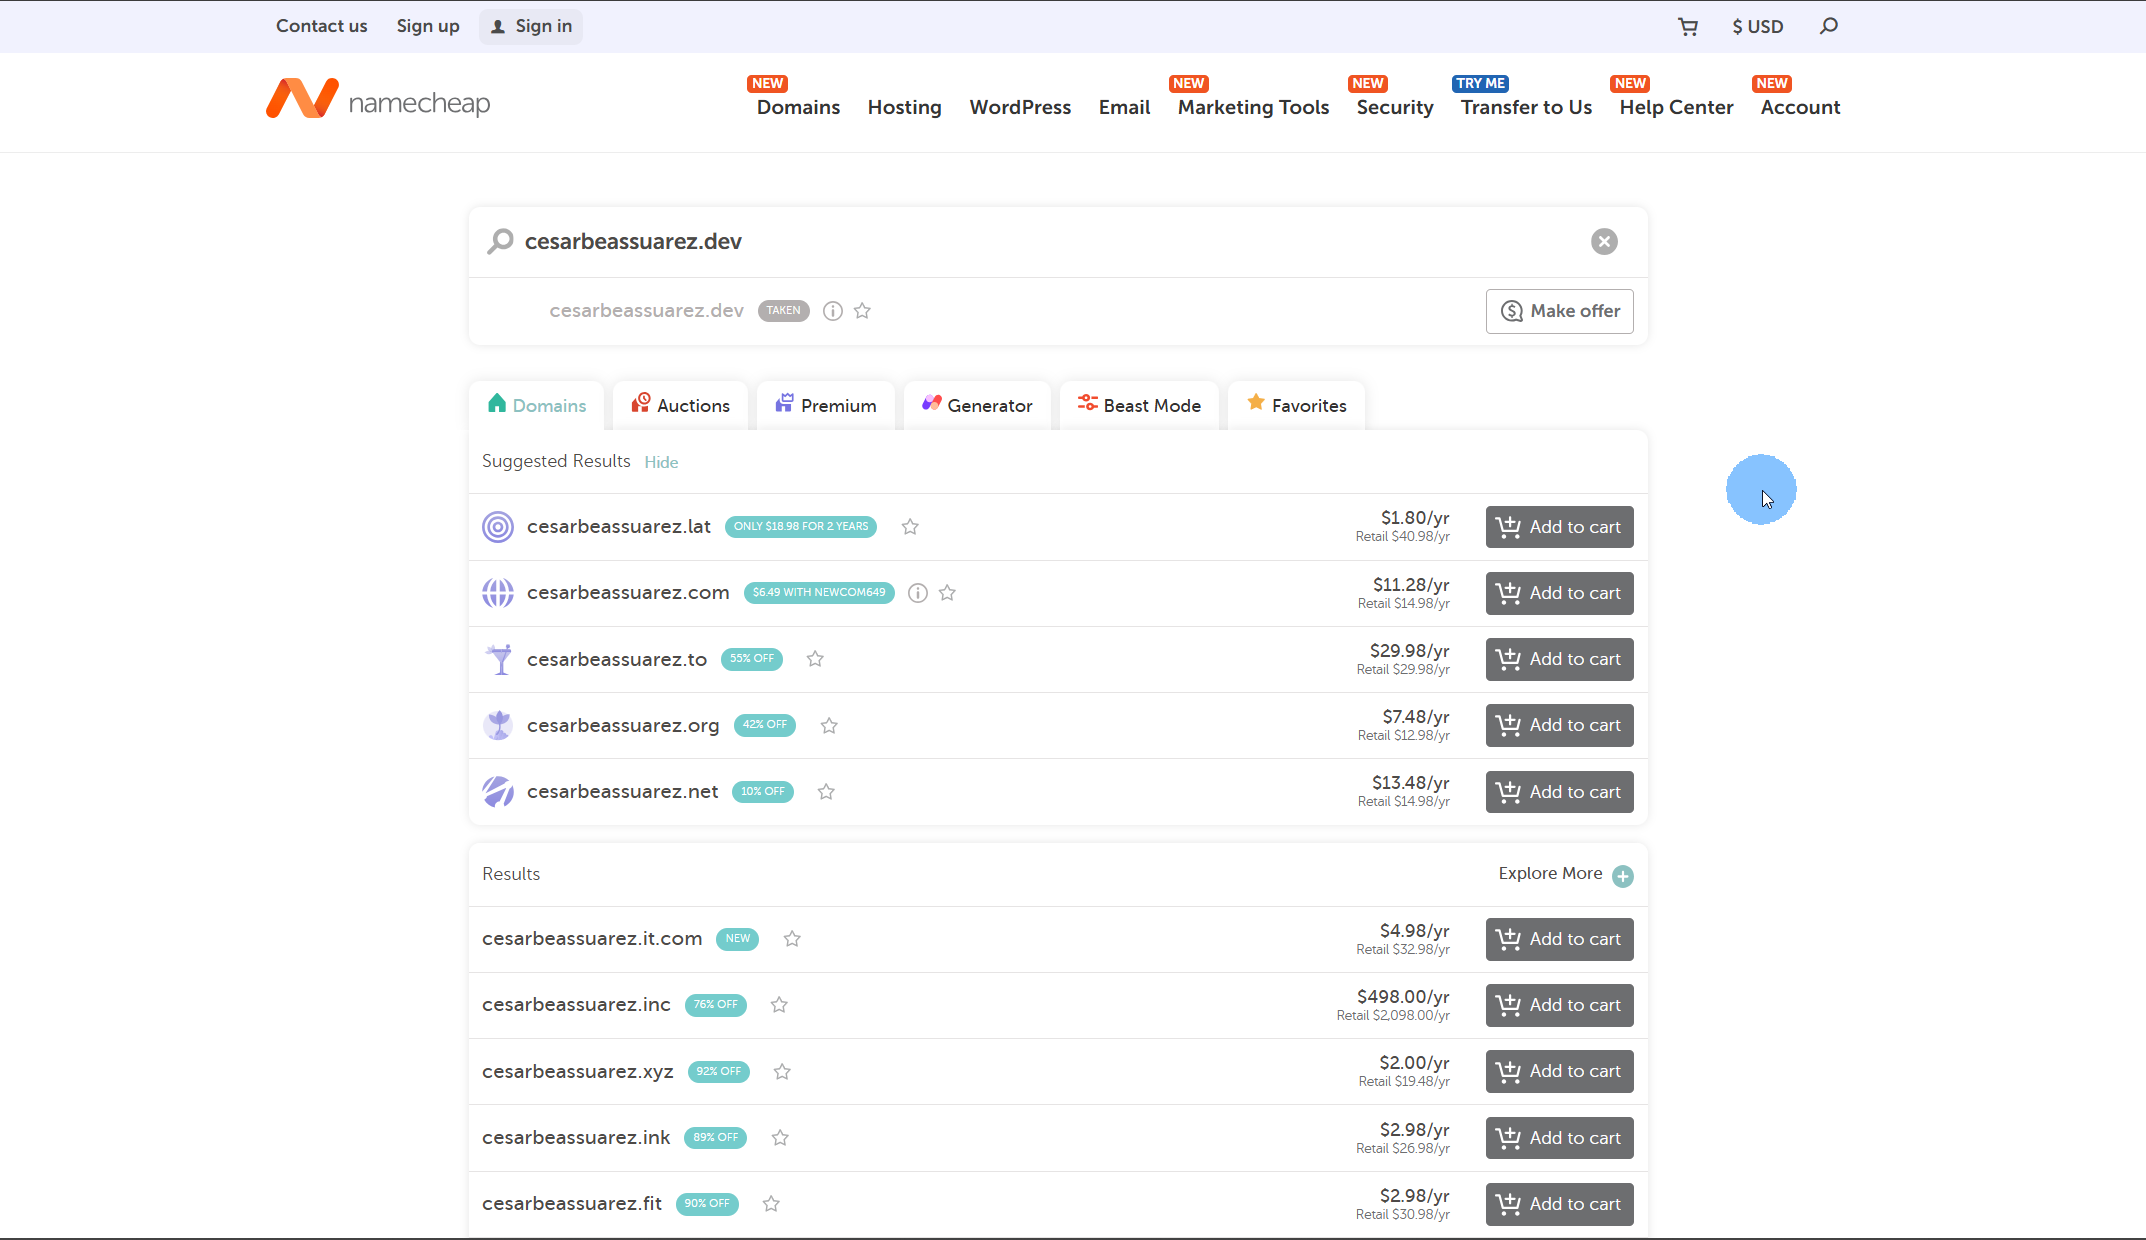Image resolution: width=2146 pixels, height=1240 pixels.
Task: Open the shopping cart icon
Action: point(1688,26)
